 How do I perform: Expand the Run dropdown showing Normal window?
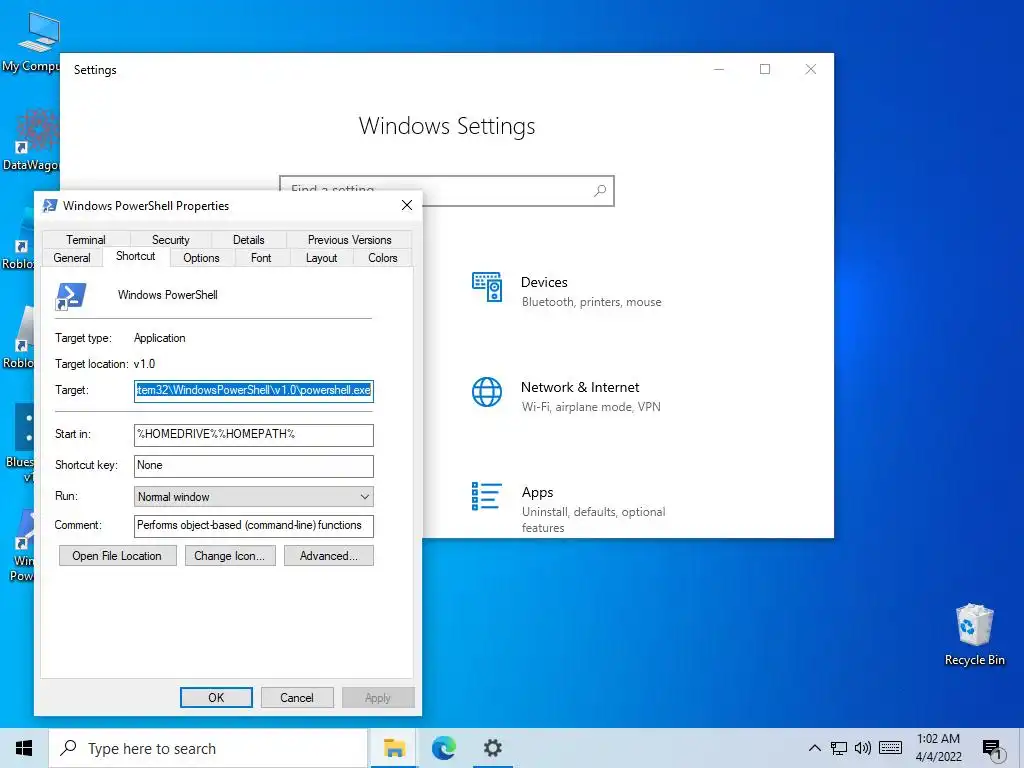(253, 496)
